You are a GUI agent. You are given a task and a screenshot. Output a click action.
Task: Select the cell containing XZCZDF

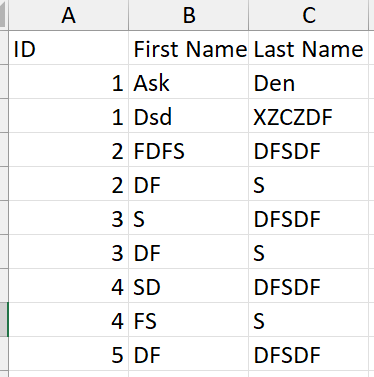tap(309, 116)
